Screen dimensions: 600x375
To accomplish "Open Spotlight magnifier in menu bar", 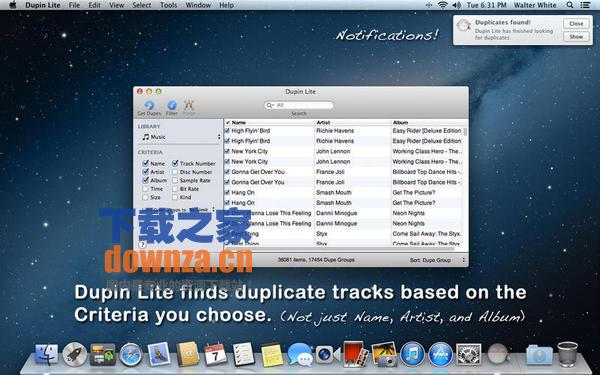I will (x=570, y=5).
